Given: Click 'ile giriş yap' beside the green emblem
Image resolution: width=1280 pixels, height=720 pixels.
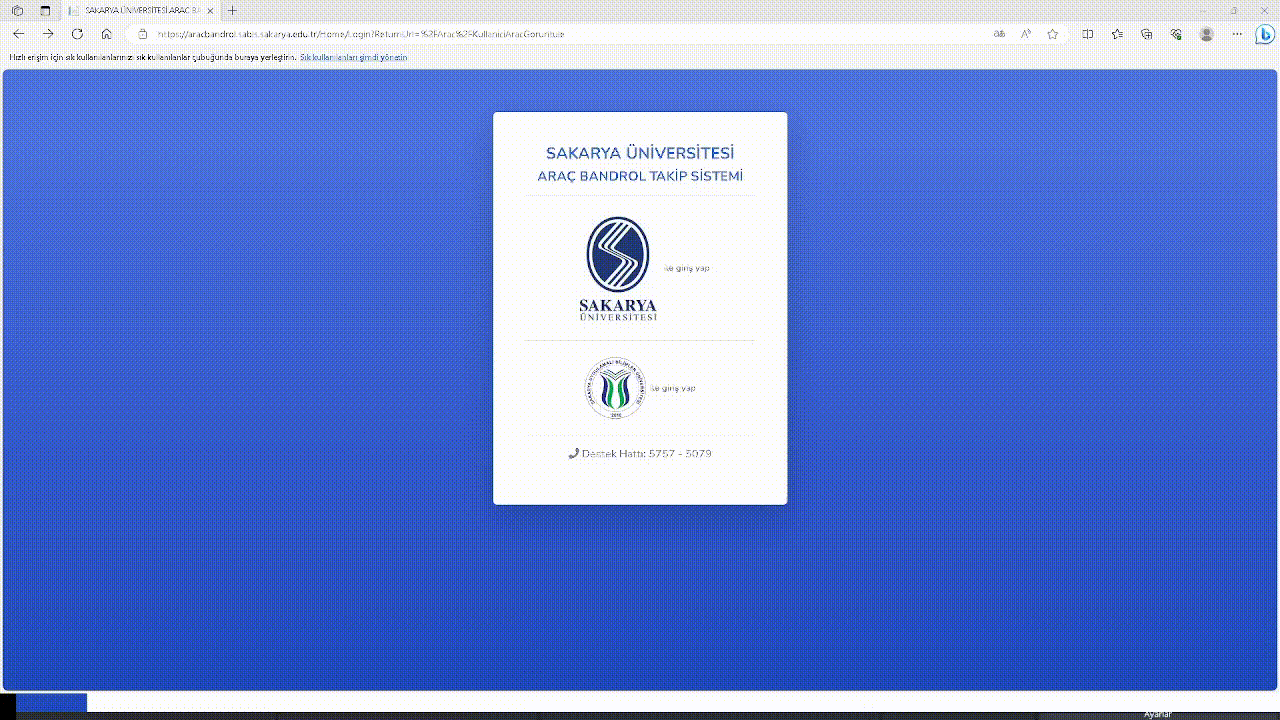Looking at the screenshot, I should point(673,388).
